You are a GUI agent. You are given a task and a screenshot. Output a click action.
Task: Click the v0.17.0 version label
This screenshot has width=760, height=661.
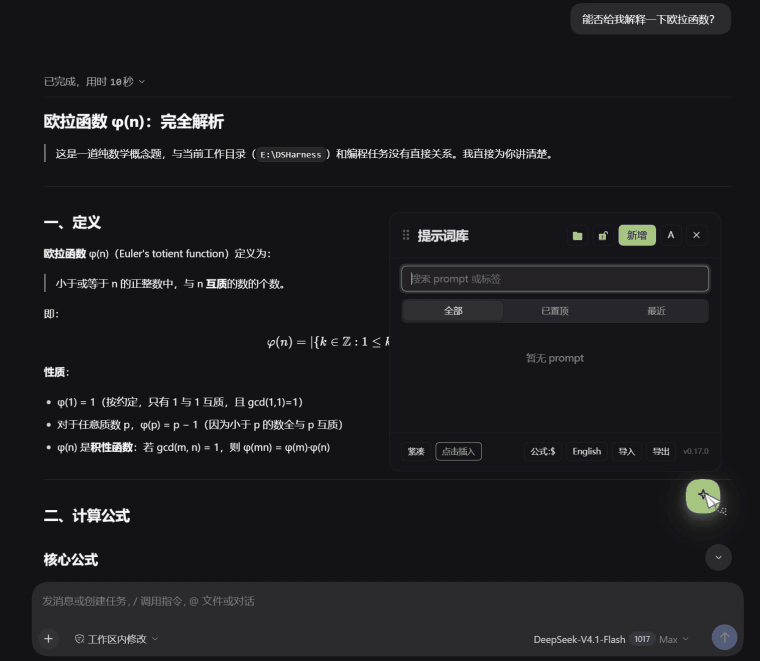tap(696, 452)
